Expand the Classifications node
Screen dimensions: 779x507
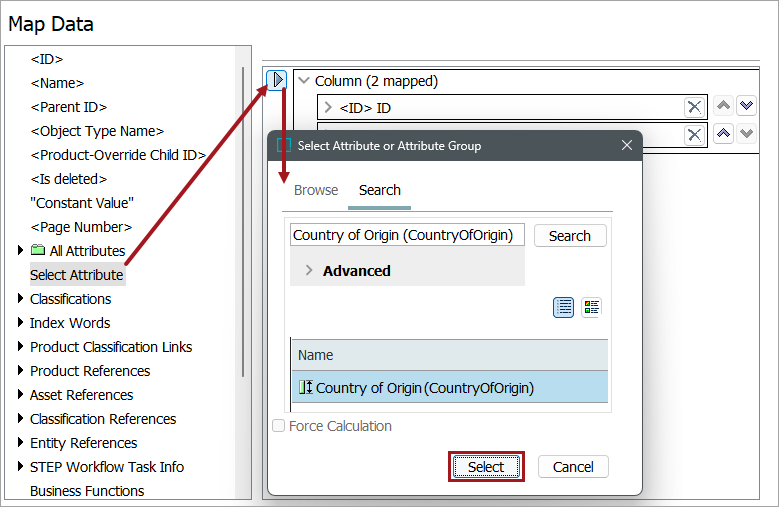coord(20,298)
